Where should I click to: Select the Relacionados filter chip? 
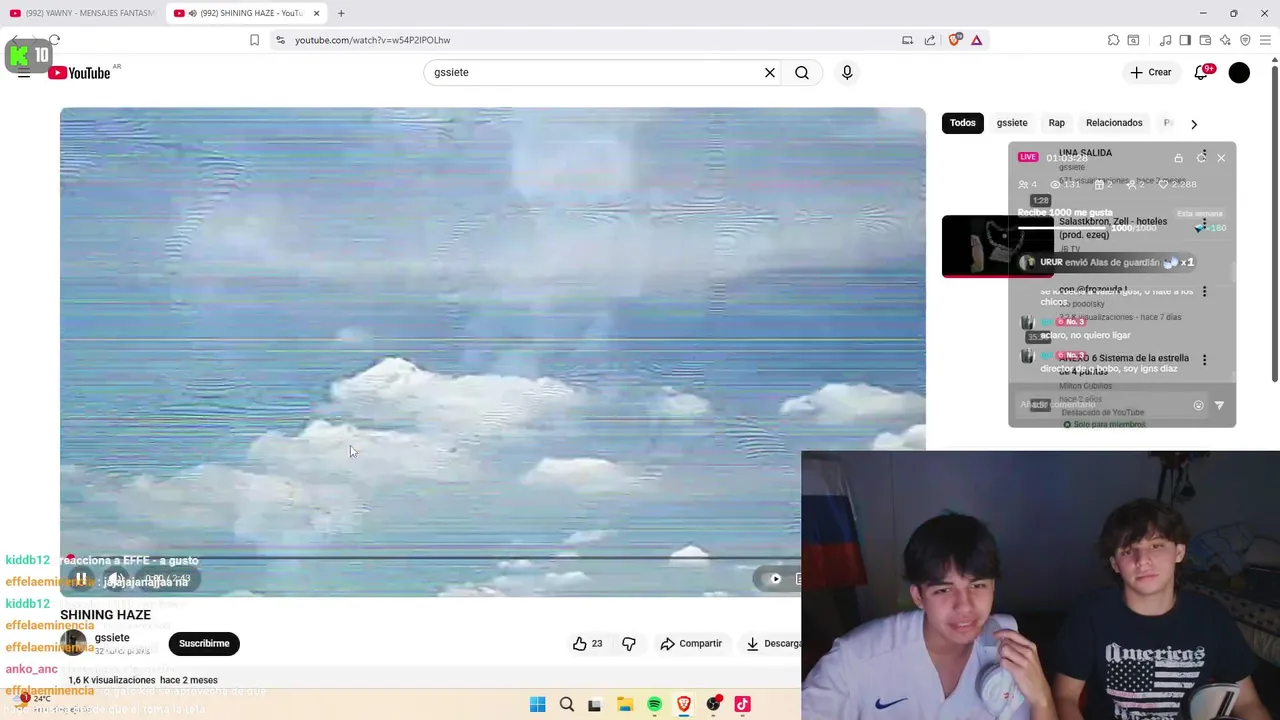click(1114, 123)
